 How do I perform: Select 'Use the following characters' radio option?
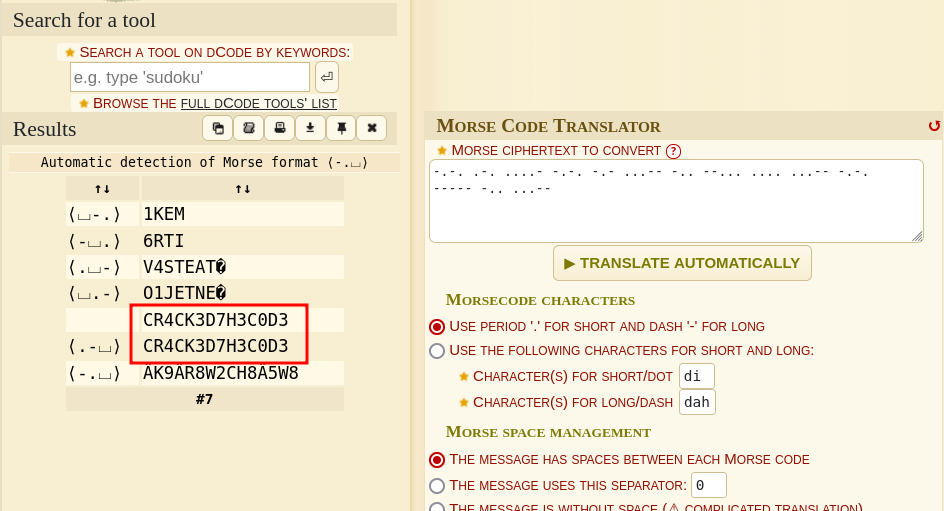point(437,351)
